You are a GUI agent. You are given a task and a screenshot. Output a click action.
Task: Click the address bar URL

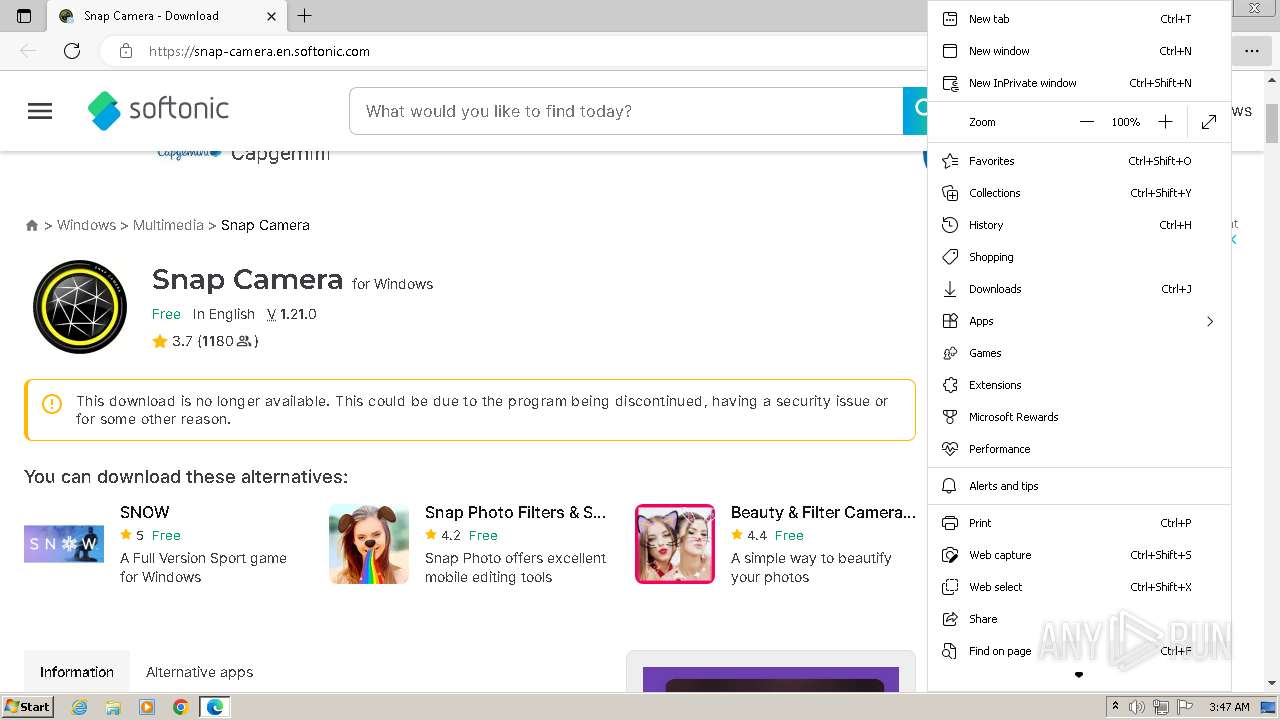click(x=259, y=51)
